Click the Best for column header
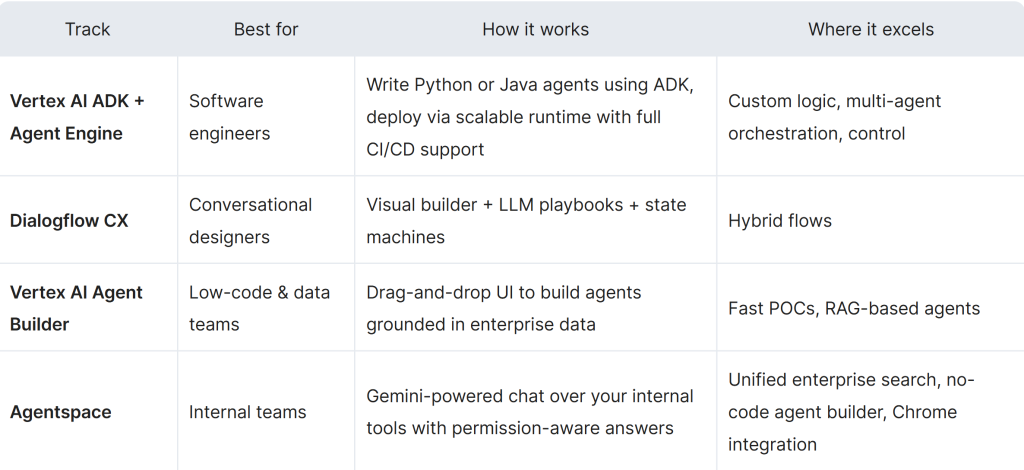Image resolution: width=1024 pixels, height=470 pixels. tap(266, 29)
